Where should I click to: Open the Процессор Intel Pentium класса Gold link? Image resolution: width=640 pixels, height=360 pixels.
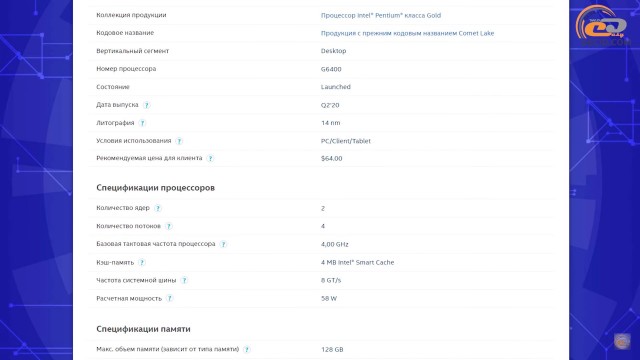click(381, 16)
